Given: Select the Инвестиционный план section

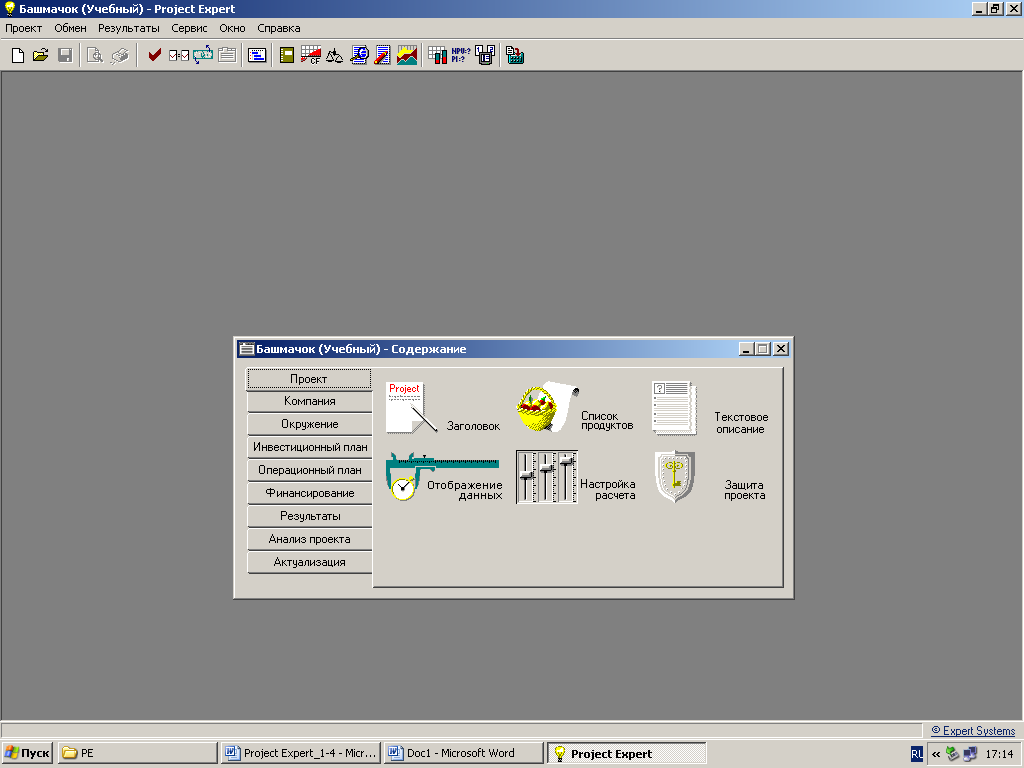Looking at the screenshot, I should click(x=309, y=447).
